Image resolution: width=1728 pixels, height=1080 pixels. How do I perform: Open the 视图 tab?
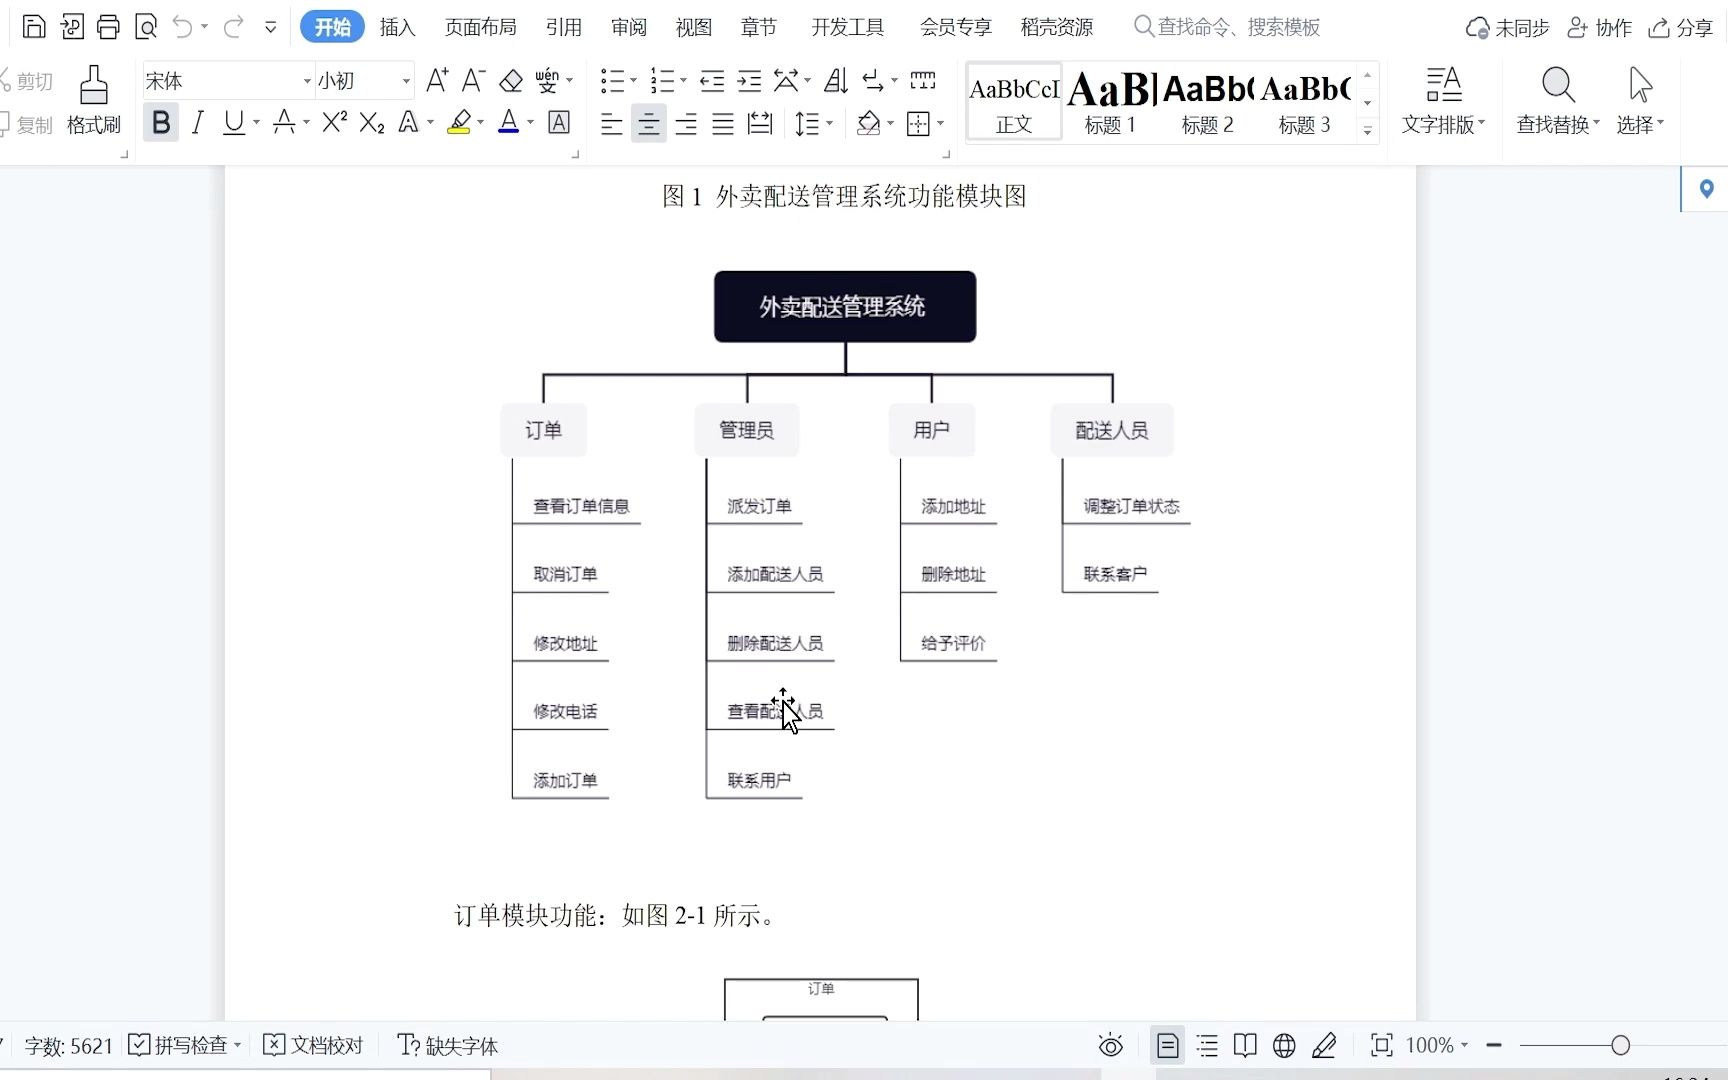[694, 27]
